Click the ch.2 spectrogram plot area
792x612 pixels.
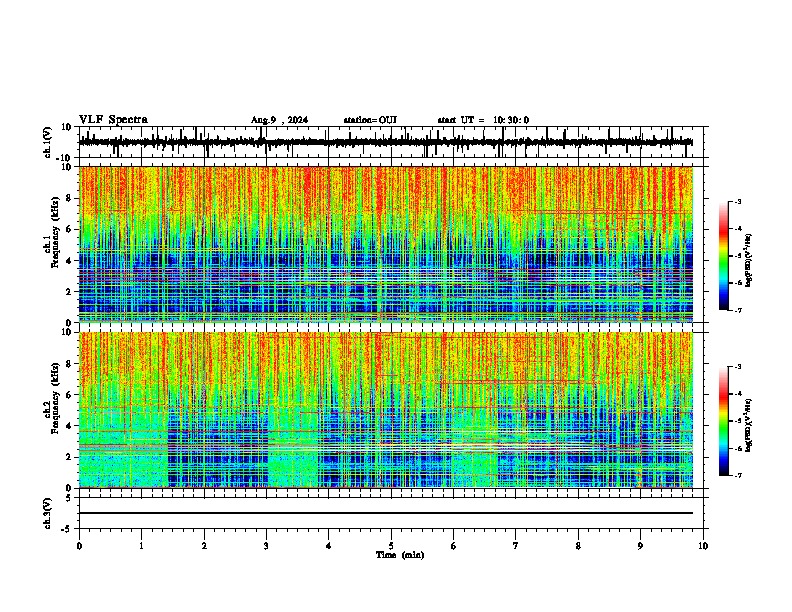386,410
